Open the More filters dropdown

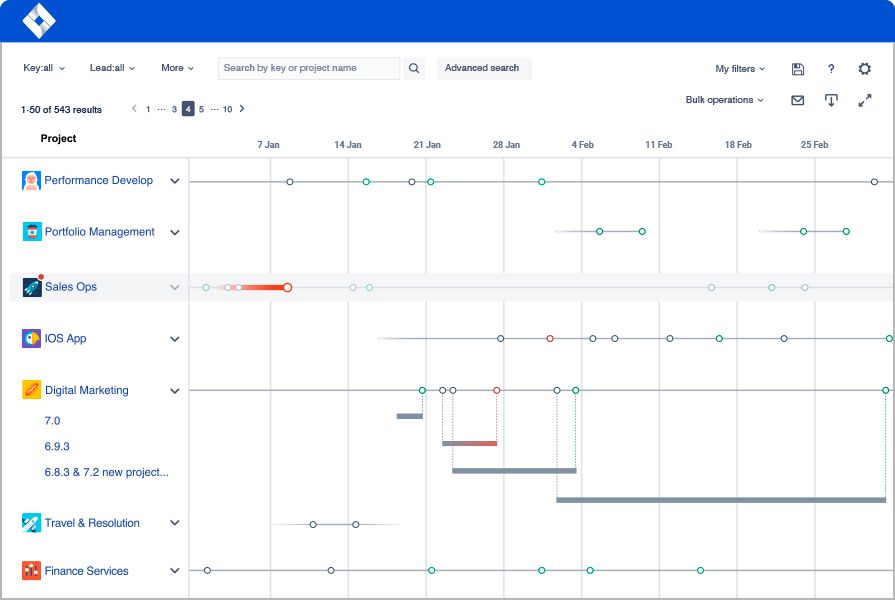(x=178, y=68)
